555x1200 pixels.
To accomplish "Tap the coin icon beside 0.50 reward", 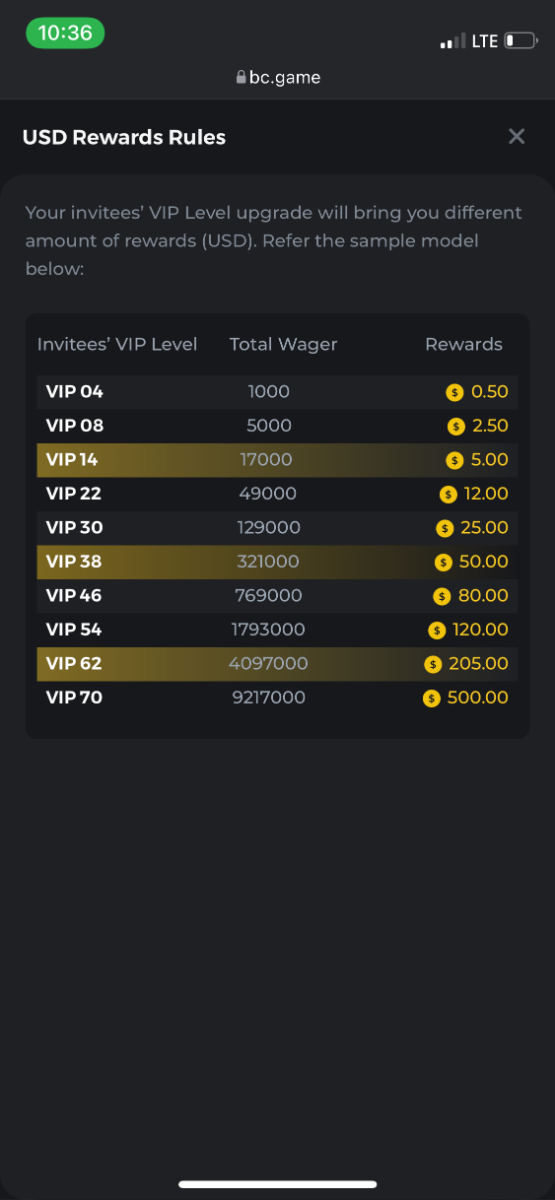I will (x=455, y=392).
